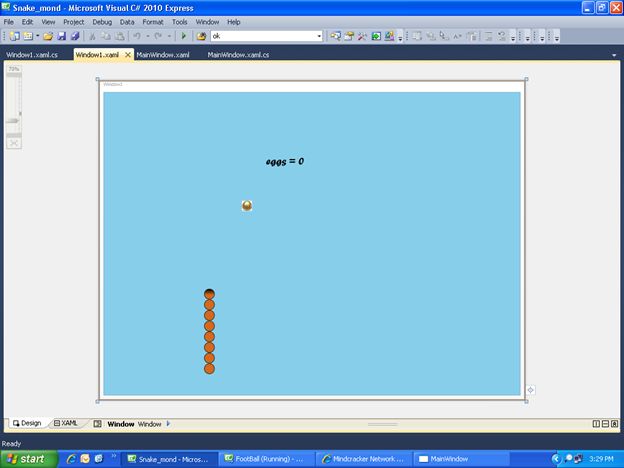This screenshot has width=624, height=468.
Task: Click inside the find box containing 'ok'
Action: 263,36
